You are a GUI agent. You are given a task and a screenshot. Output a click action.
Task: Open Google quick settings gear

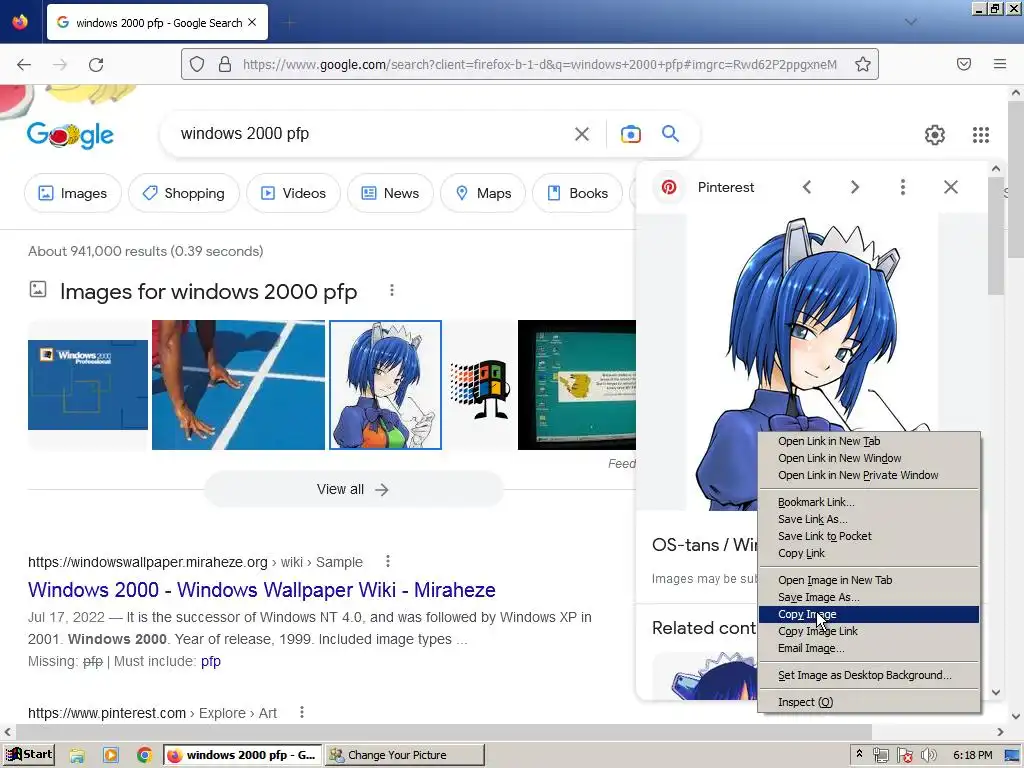click(x=935, y=135)
